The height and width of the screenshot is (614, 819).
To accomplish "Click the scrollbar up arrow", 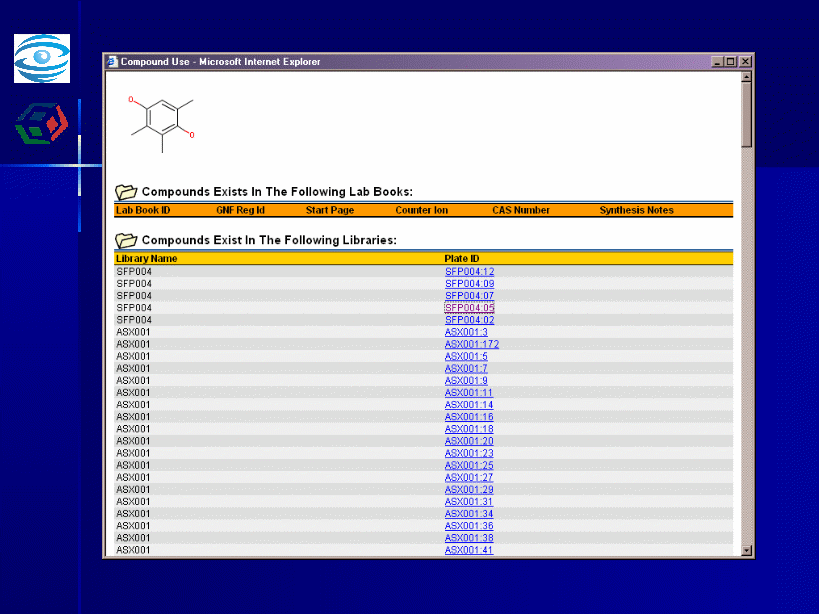I will coord(746,77).
